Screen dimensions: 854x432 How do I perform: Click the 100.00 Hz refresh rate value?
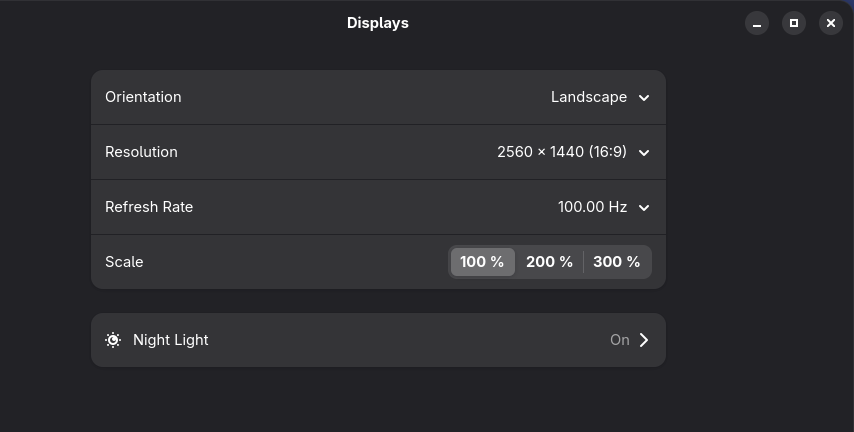point(593,207)
